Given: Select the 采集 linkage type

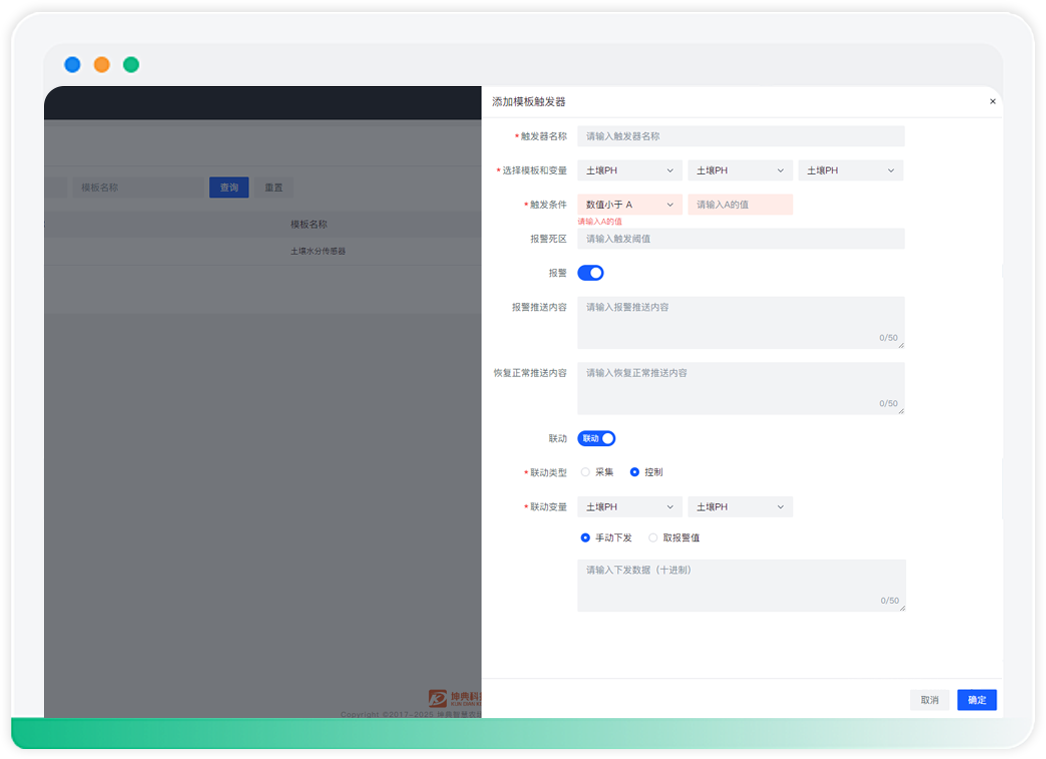Looking at the screenshot, I should [x=586, y=472].
